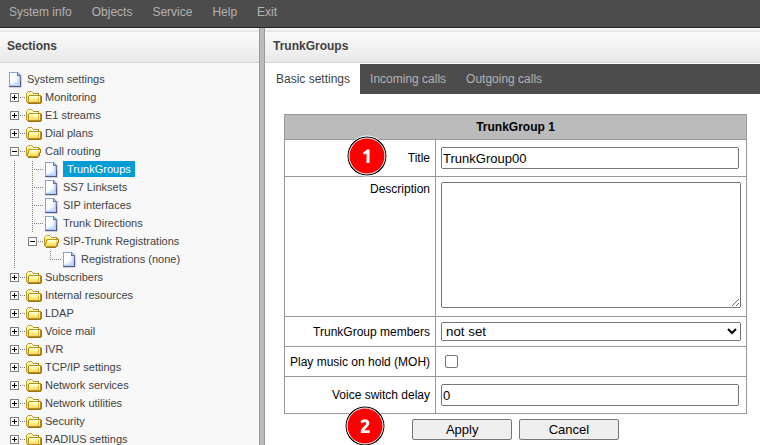
Task: Collapse the Call routing tree node
Action: tap(15, 151)
